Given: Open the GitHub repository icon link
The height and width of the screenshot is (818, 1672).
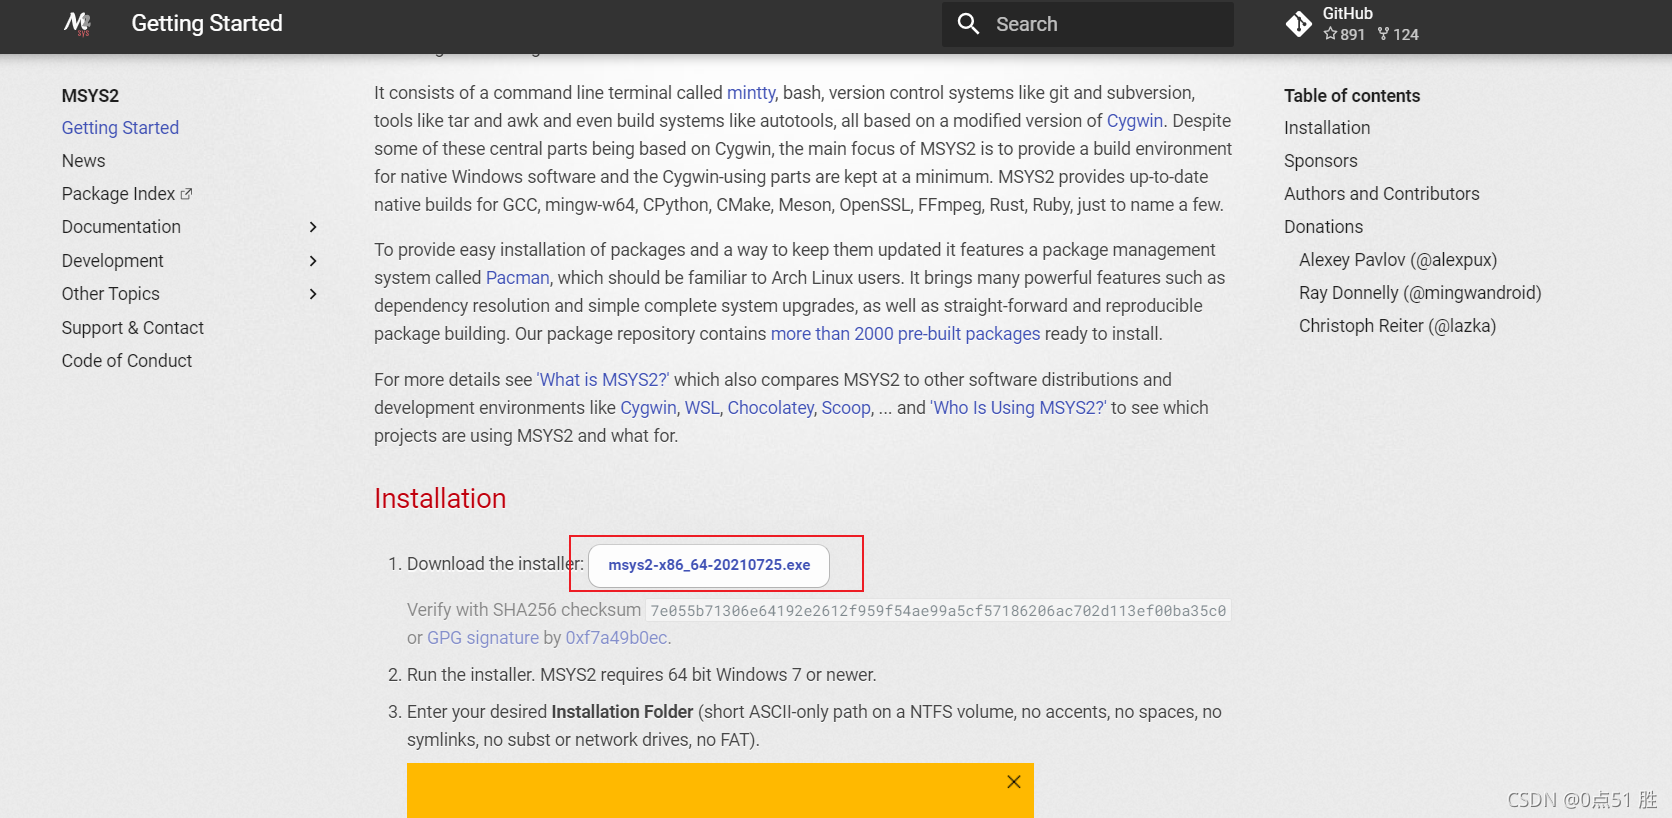Looking at the screenshot, I should pyautogui.click(x=1298, y=24).
